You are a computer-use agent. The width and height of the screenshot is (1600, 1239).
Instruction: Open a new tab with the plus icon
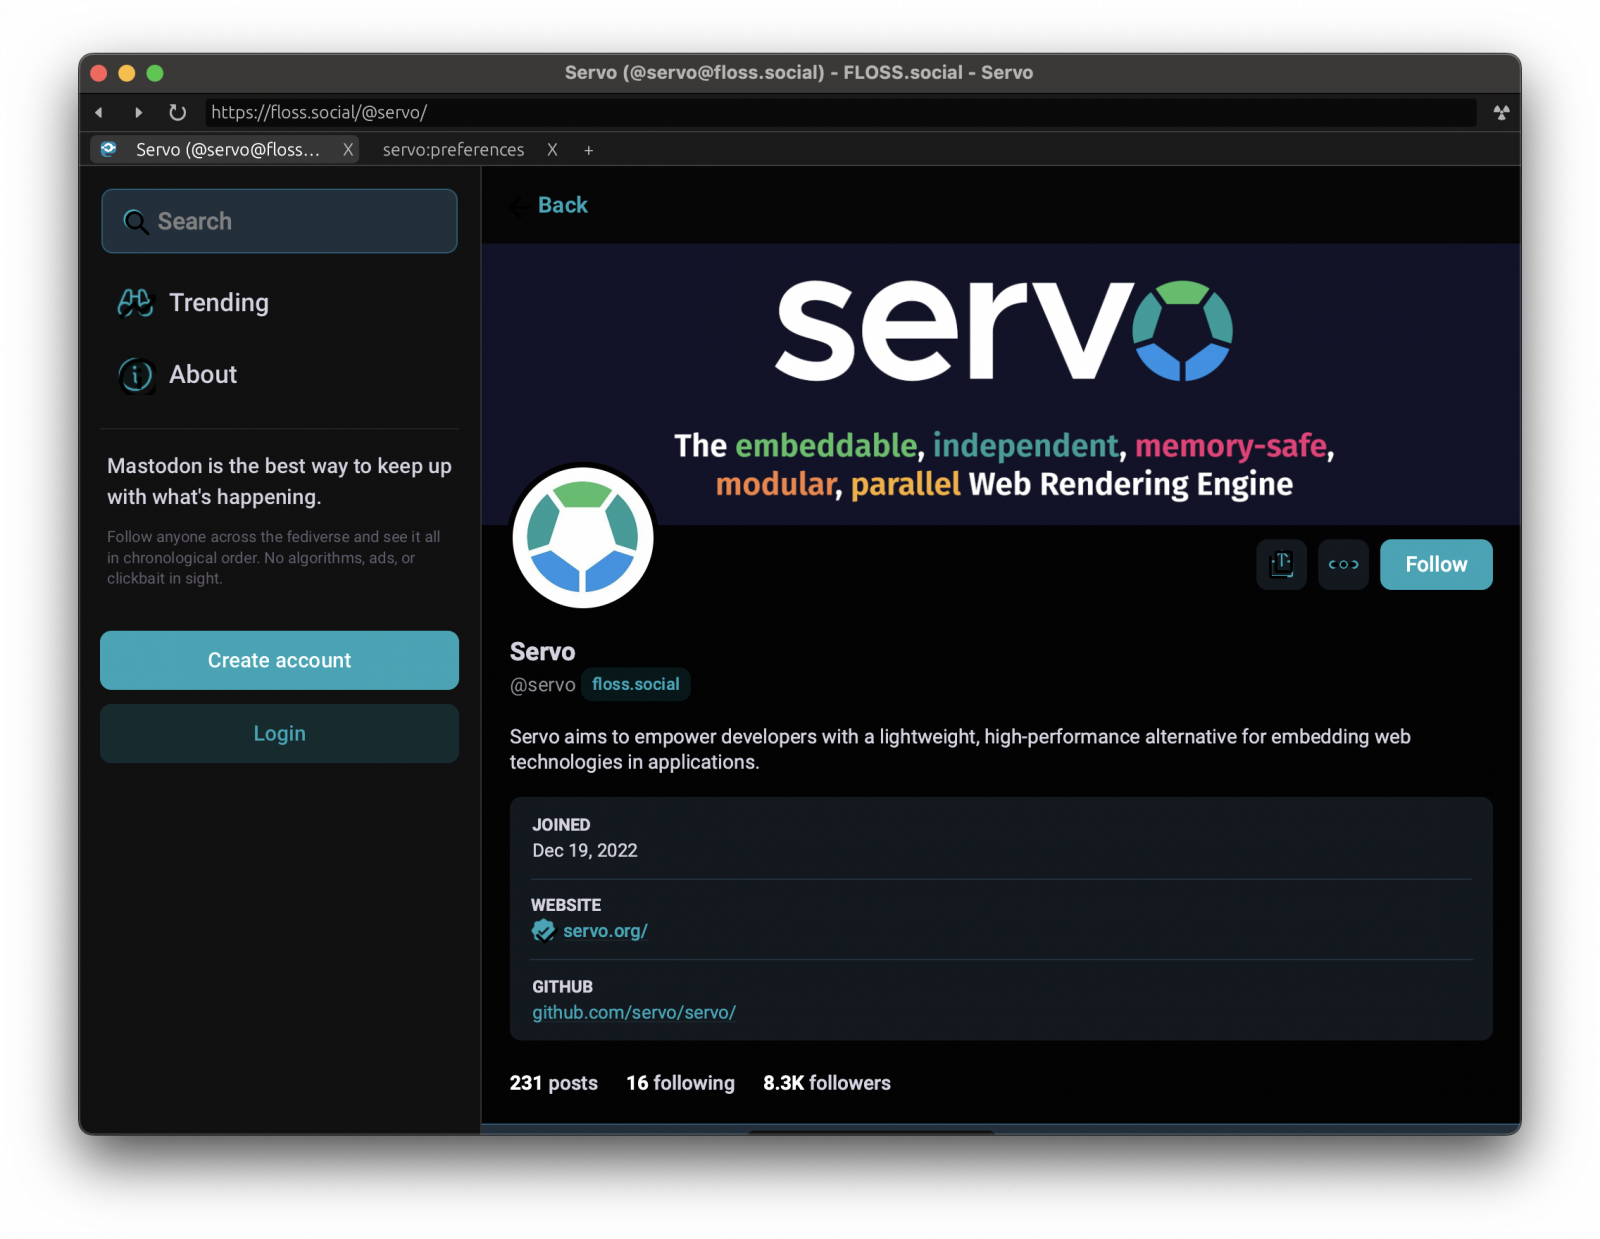click(588, 150)
